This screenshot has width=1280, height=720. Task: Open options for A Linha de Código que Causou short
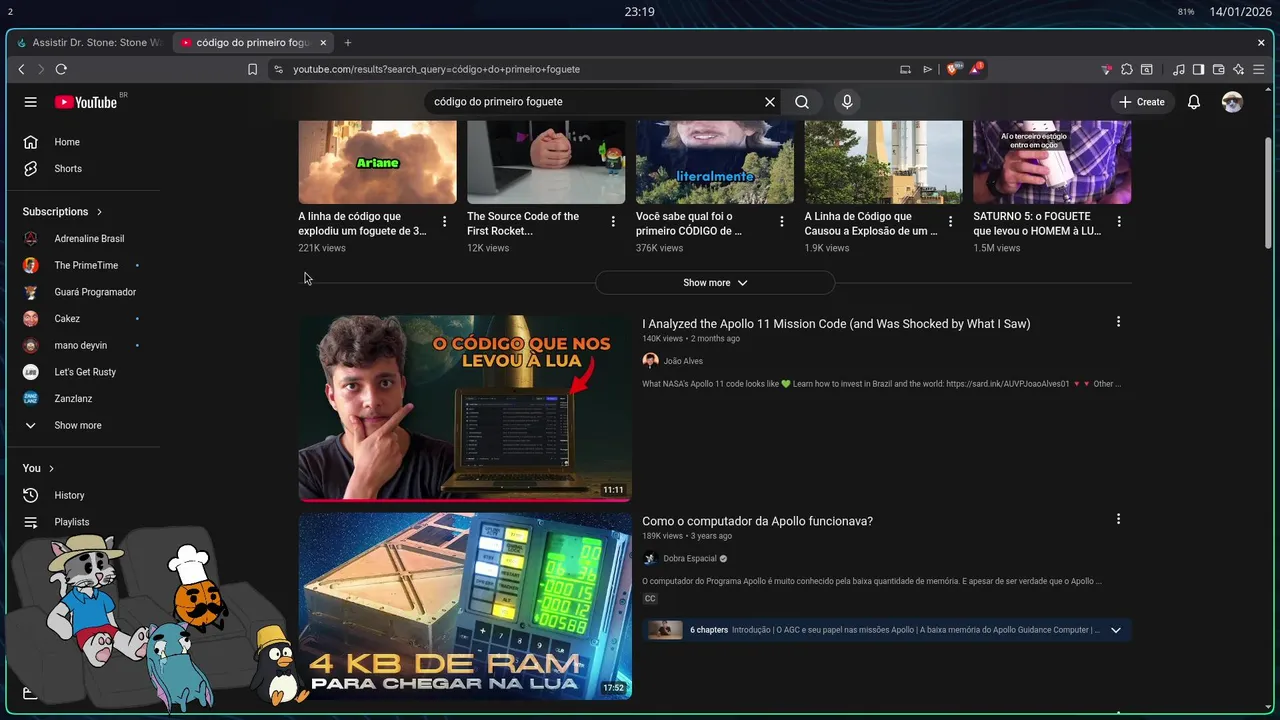(x=951, y=222)
